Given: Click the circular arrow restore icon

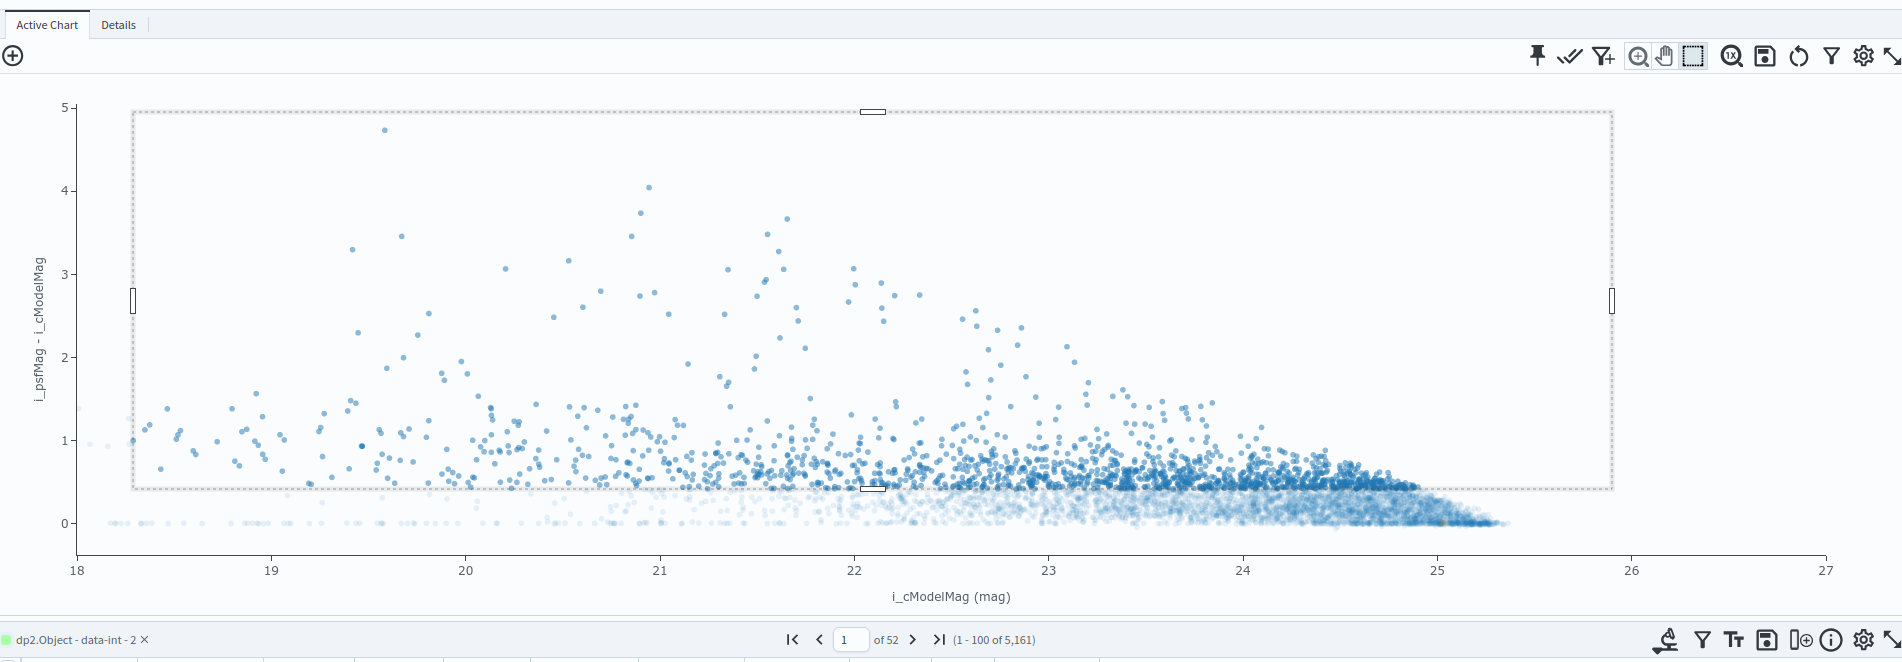Looking at the screenshot, I should (x=1799, y=56).
